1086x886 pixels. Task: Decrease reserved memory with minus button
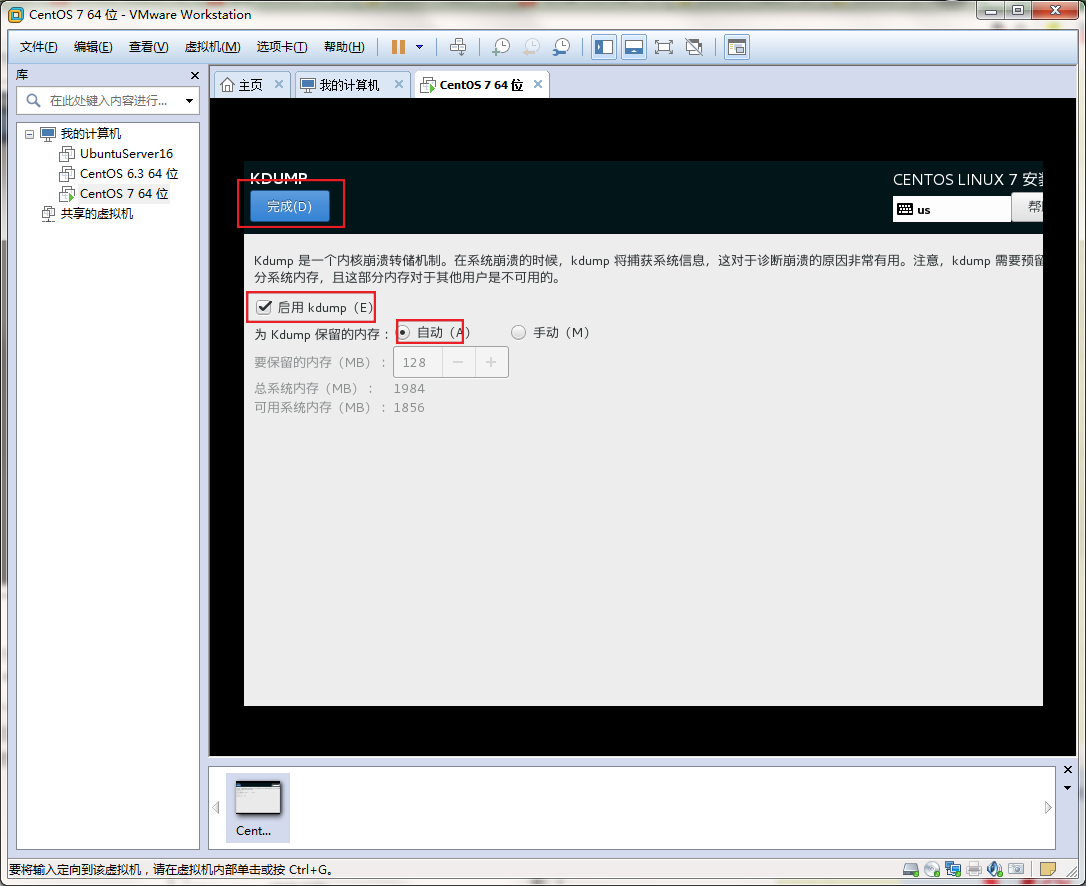point(459,362)
